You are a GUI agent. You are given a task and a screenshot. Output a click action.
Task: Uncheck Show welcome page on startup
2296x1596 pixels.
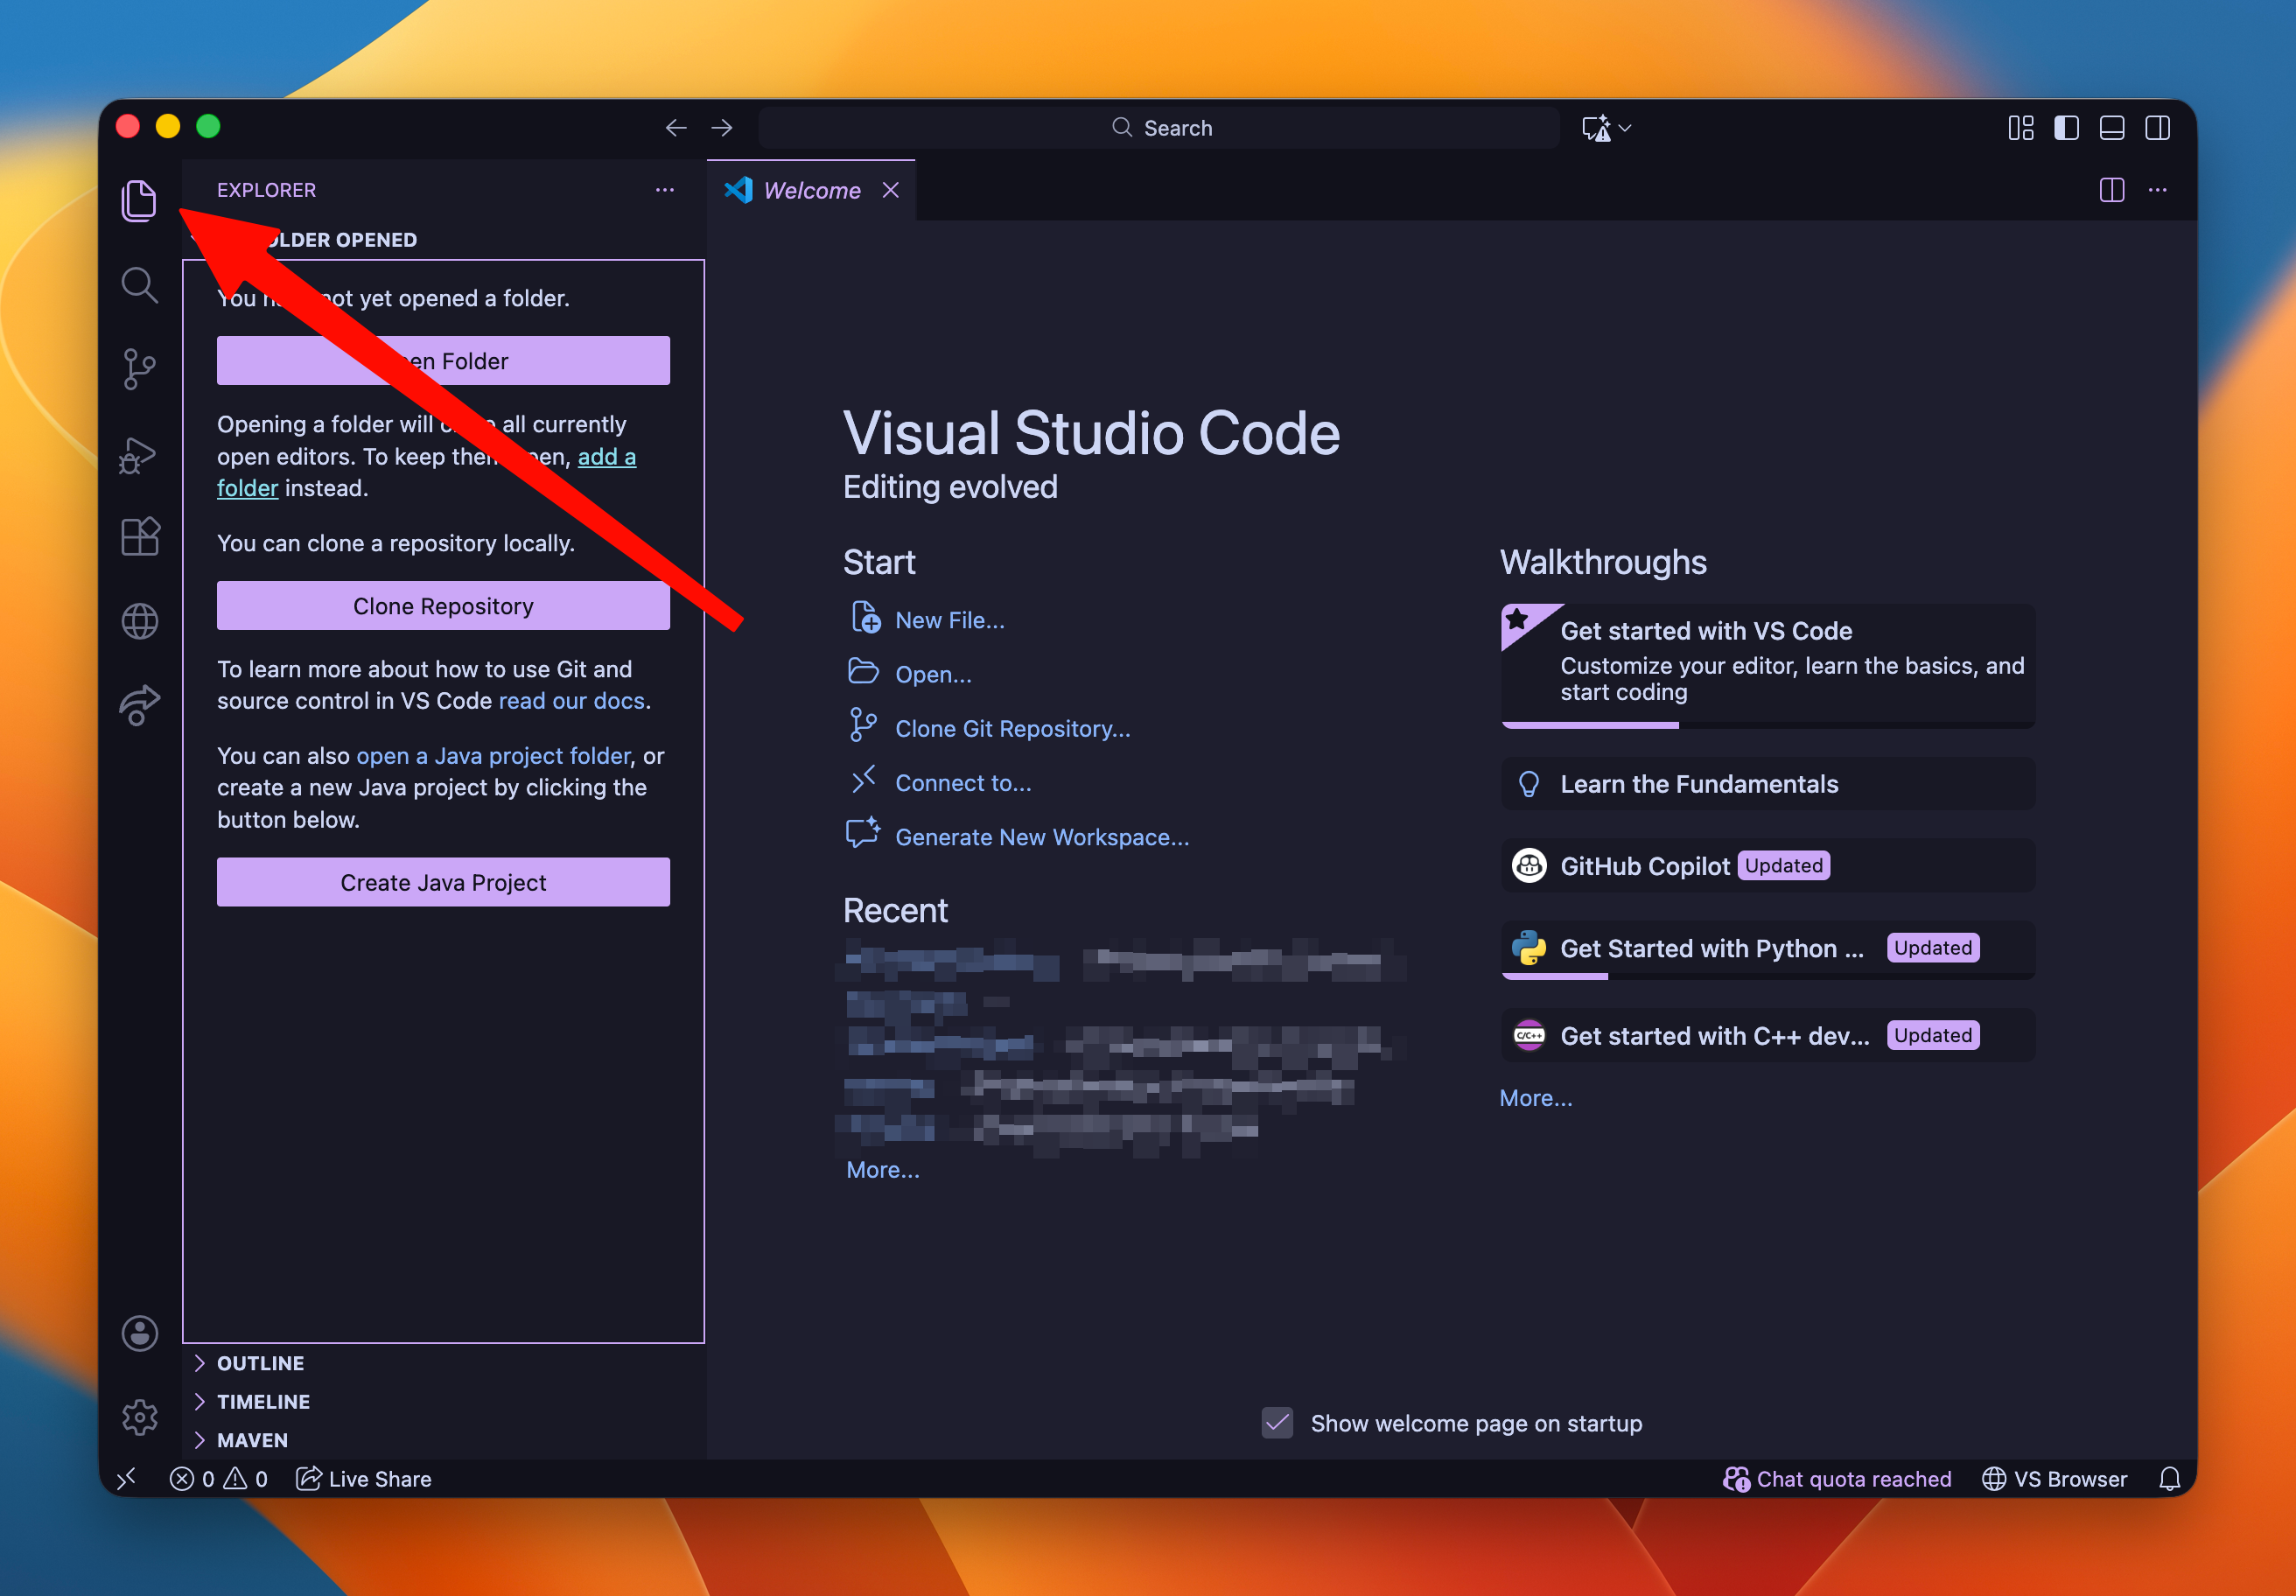tap(1277, 1423)
